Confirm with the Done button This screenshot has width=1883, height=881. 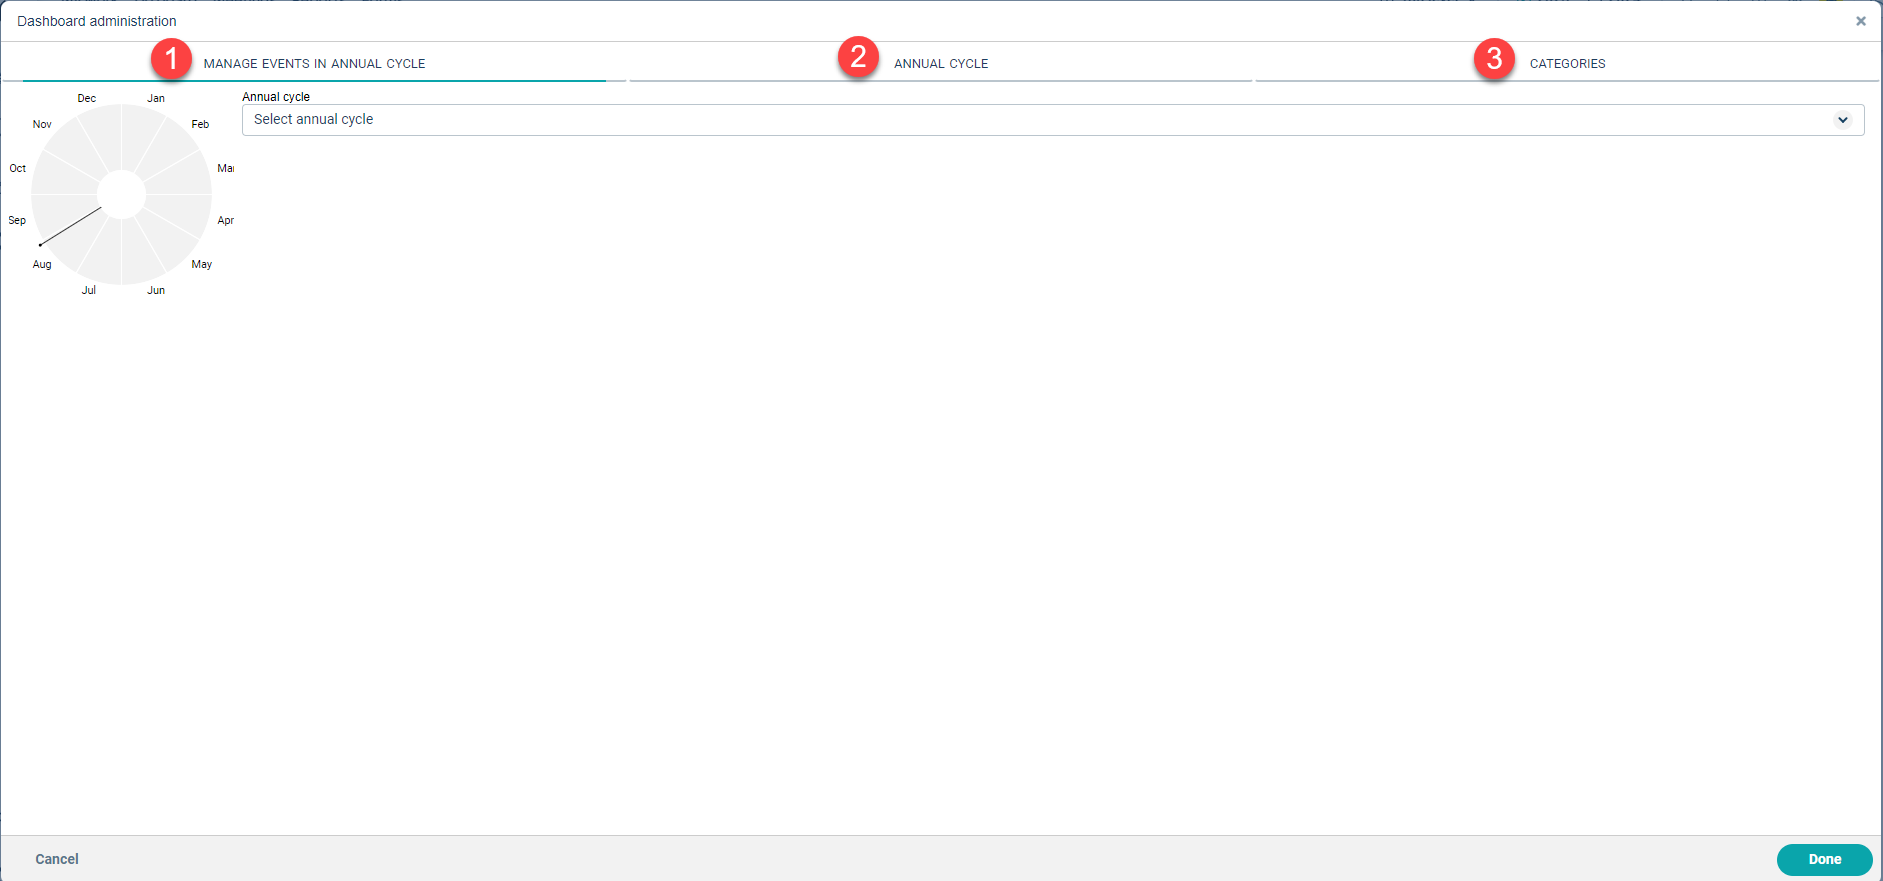(x=1823, y=859)
